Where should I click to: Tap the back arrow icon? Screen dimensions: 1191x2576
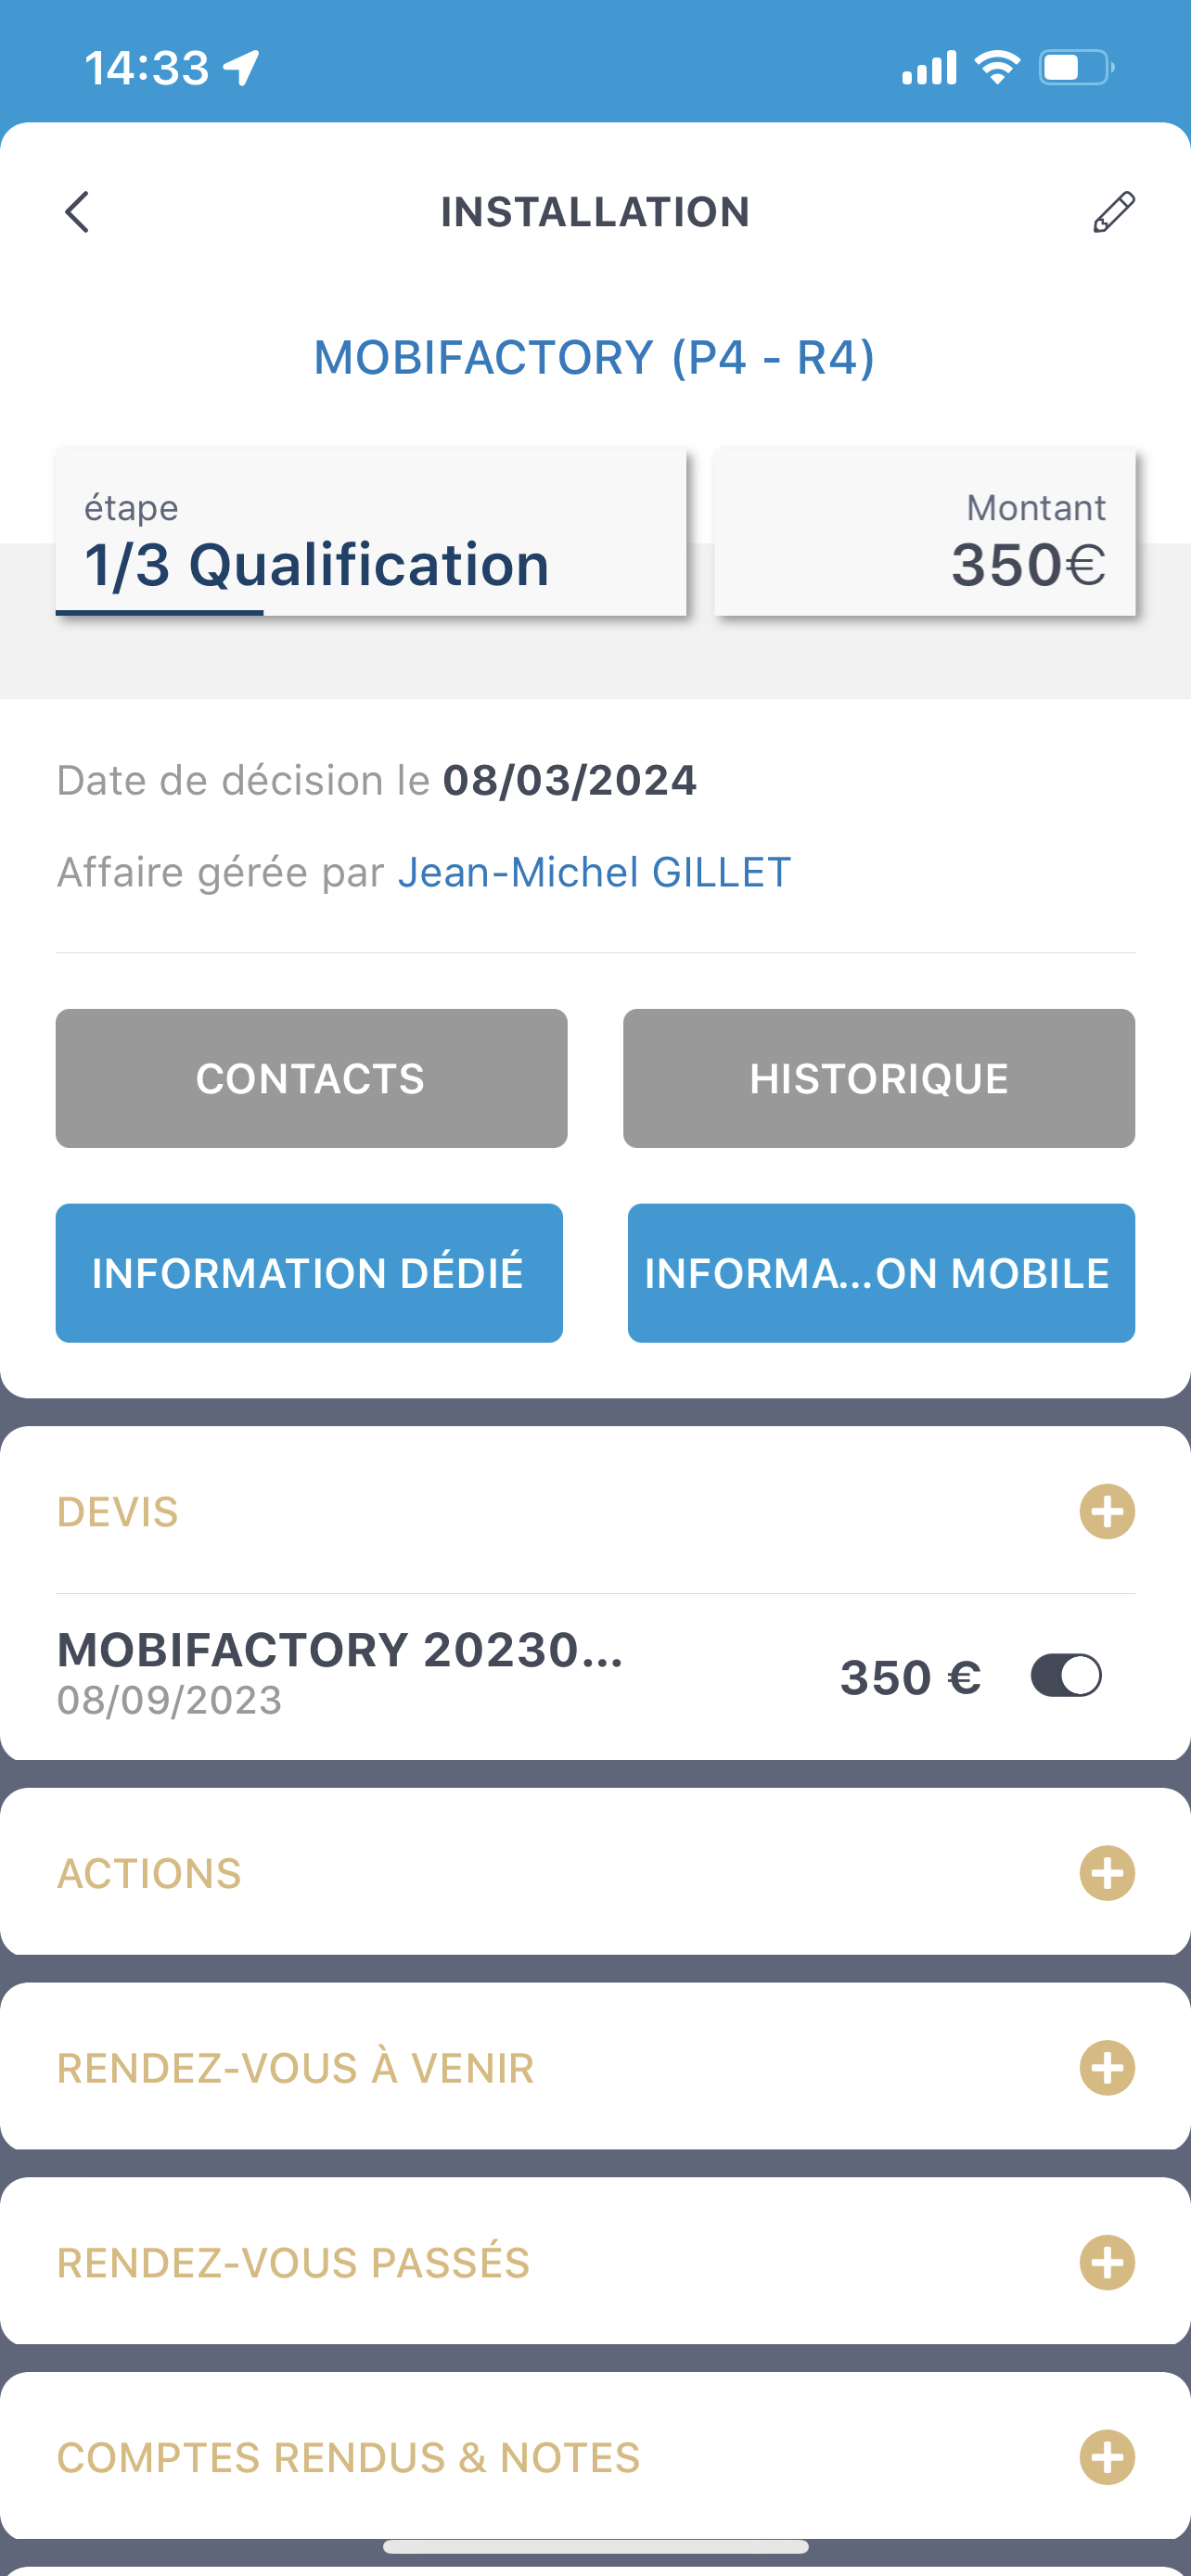click(x=77, y=212)
